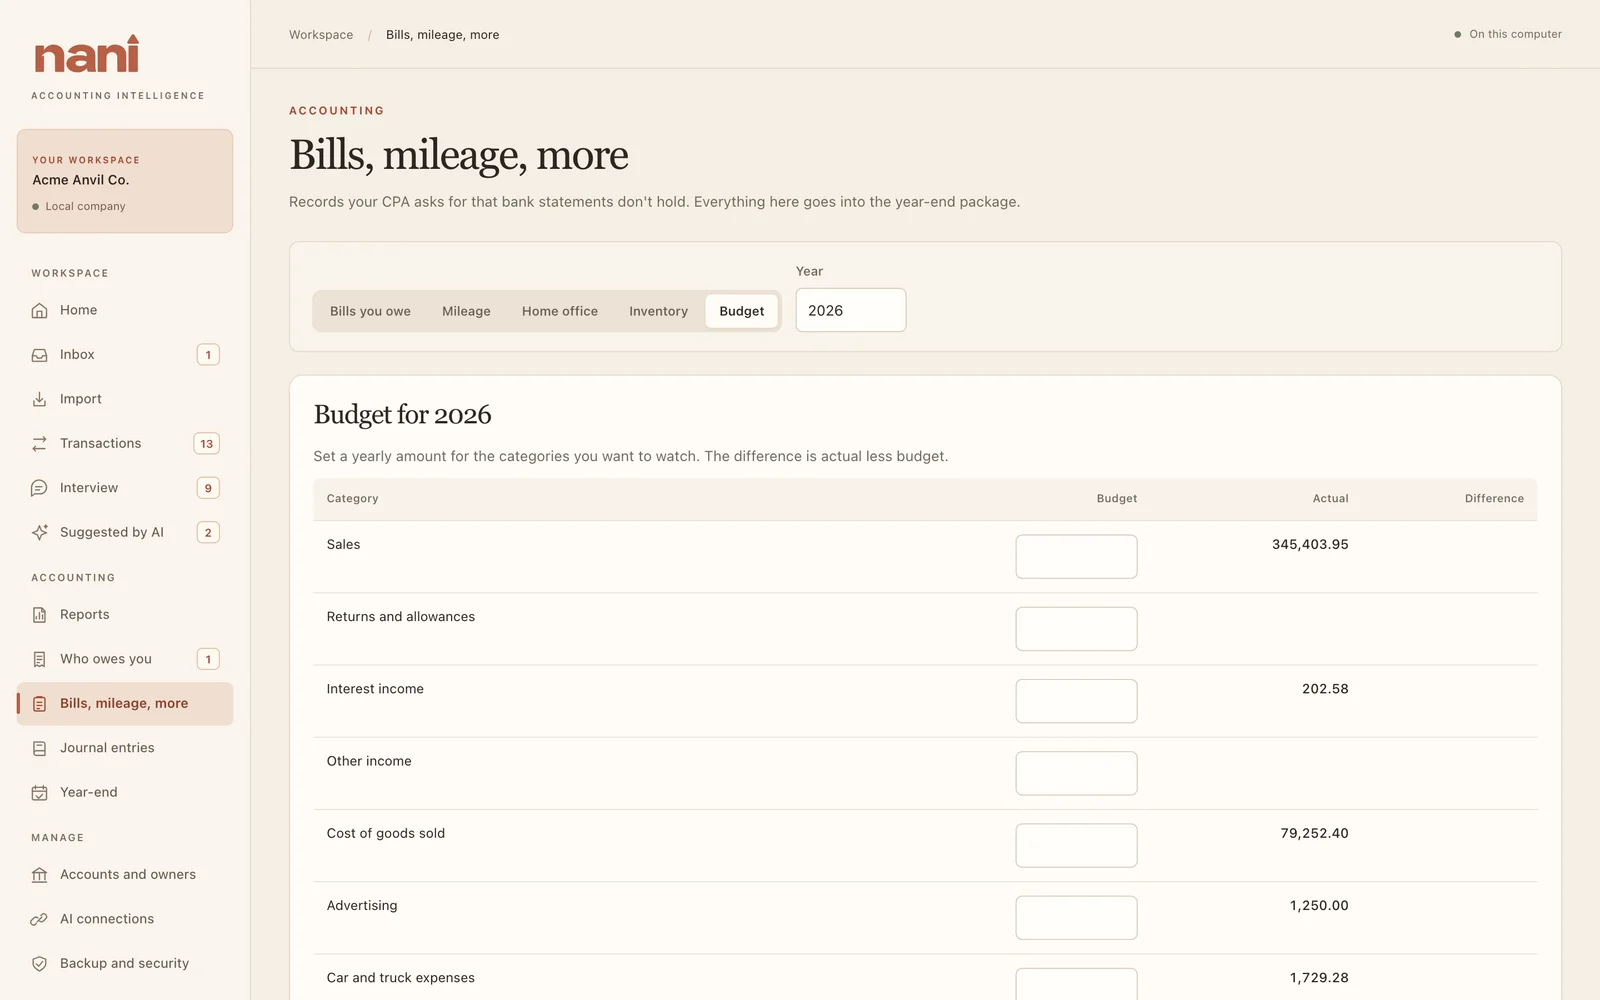The image size is (1600, 1000).
Task: Click the On this computer status indicator
Action: [x=1508, y=34]
